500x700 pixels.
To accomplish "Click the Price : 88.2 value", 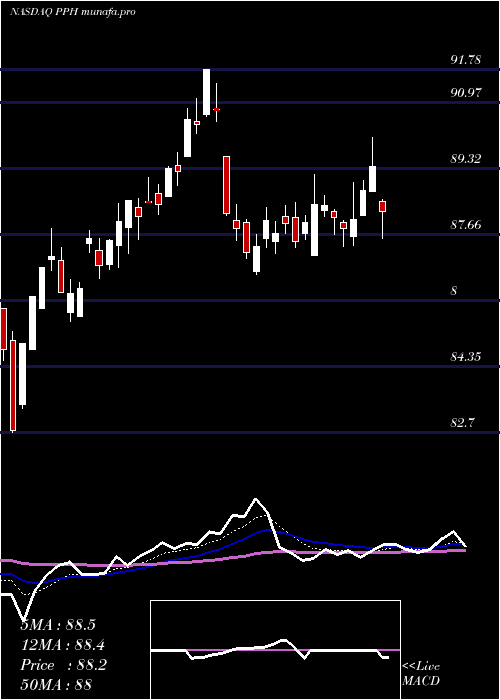I will point(63,665).
